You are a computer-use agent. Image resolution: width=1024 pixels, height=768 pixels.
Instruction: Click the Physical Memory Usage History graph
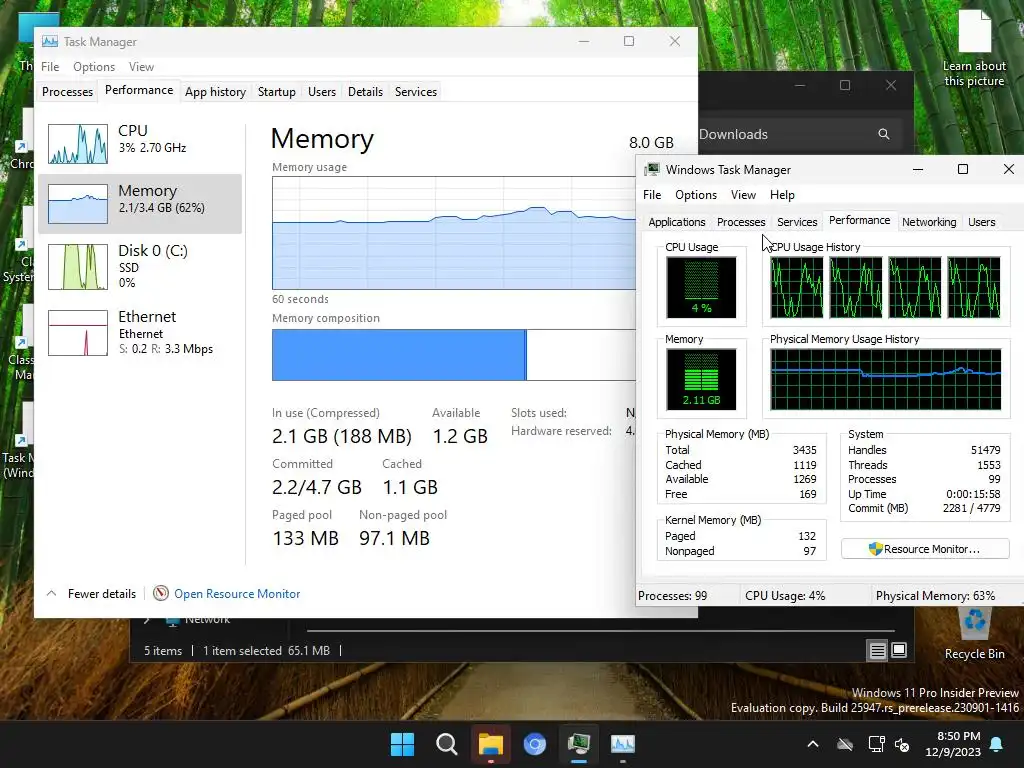pos(886,379)
